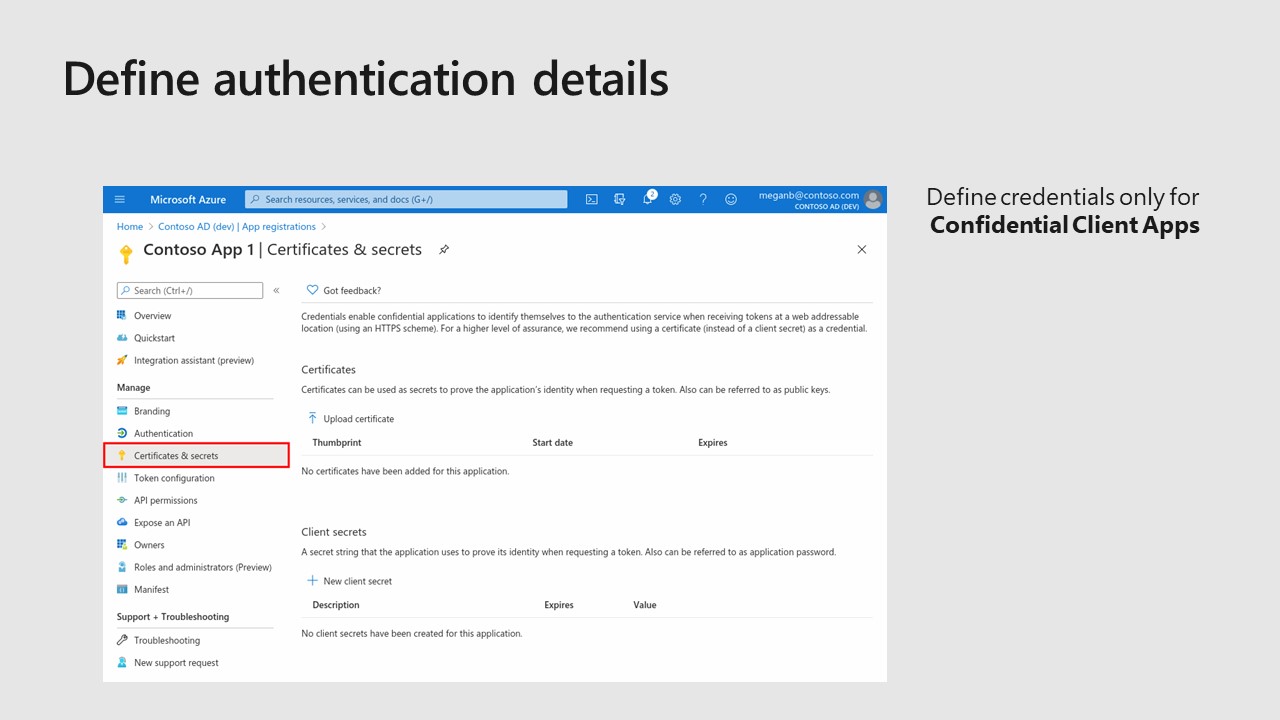Image resolution: width=1280 pixels, height=720 pixels.
Task: Collapse the left navigation menu chevron
Action: tap(276, 291)
